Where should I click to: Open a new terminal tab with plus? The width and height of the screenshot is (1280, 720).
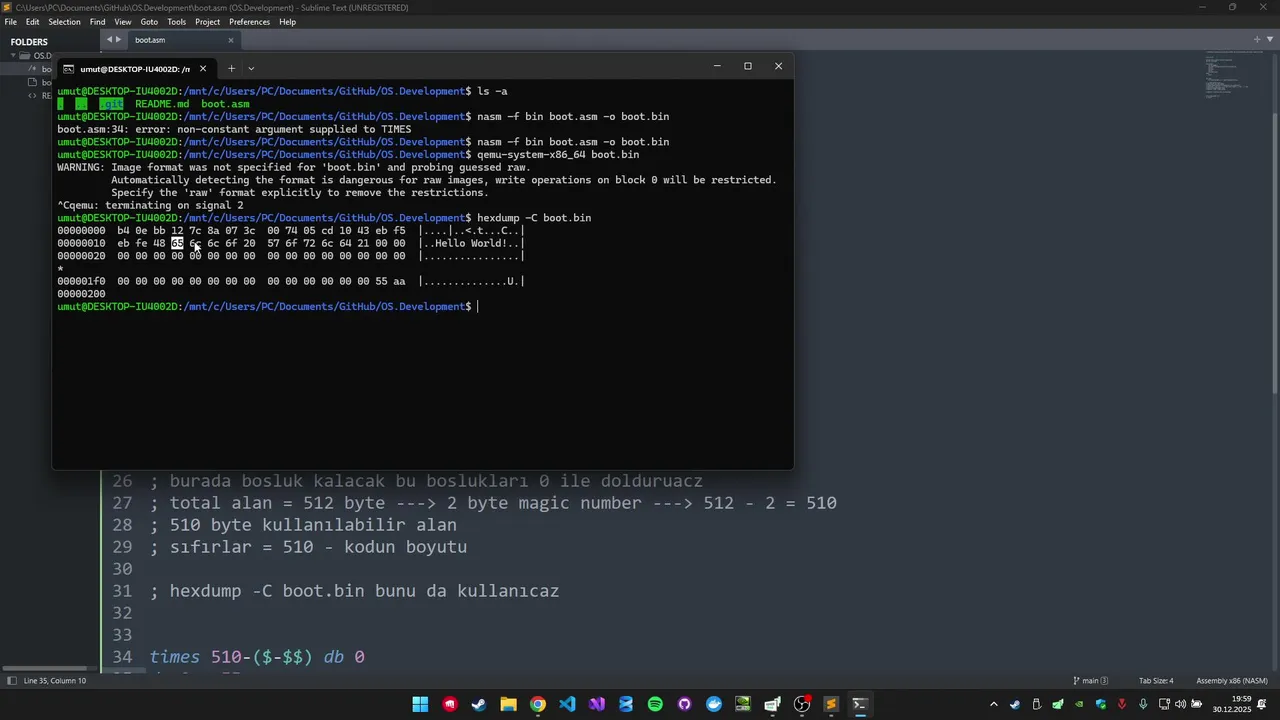click(x=231, y=69)
